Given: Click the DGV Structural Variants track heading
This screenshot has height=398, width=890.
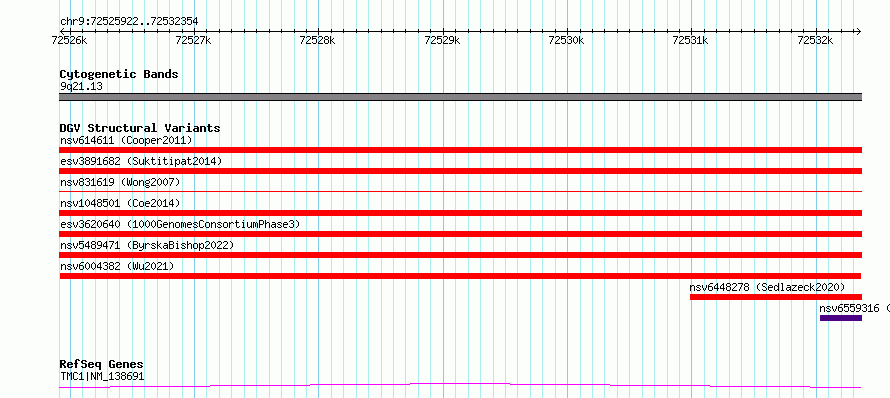Looking at the screenshot, I should tap(140, 128).
